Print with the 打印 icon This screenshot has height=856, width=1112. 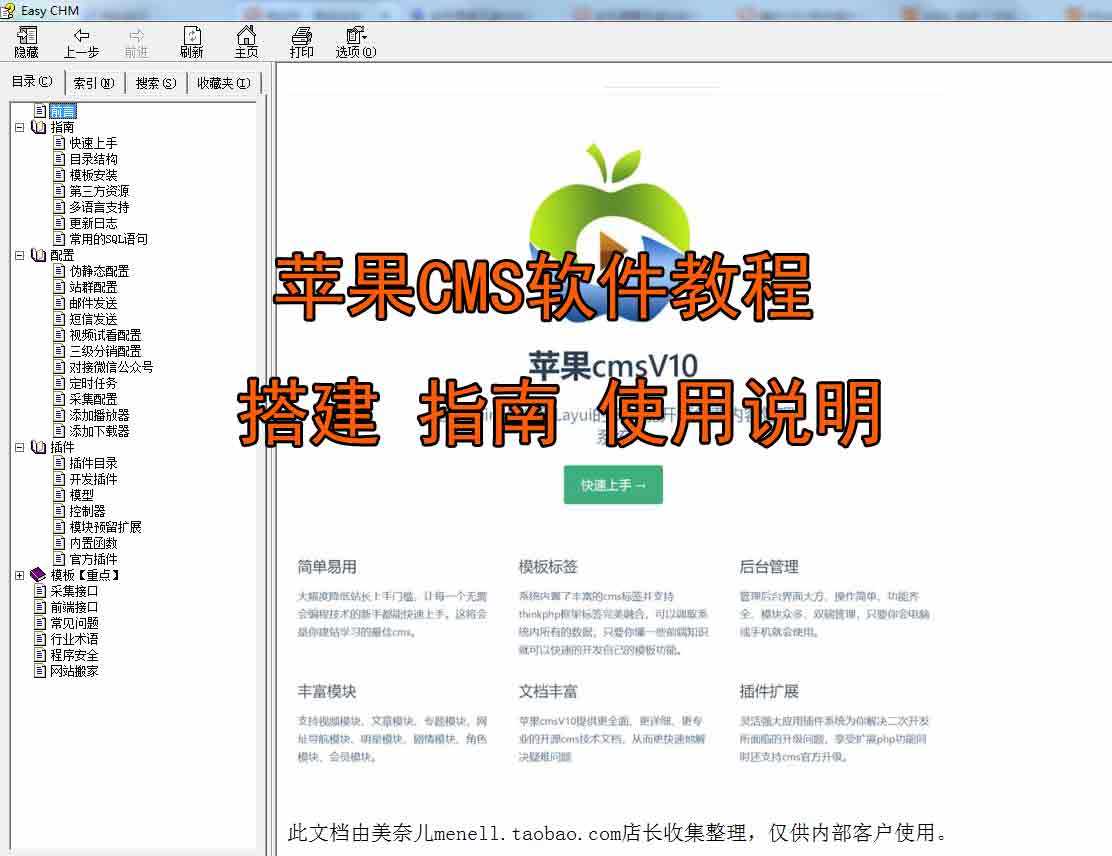click(301, 42)
